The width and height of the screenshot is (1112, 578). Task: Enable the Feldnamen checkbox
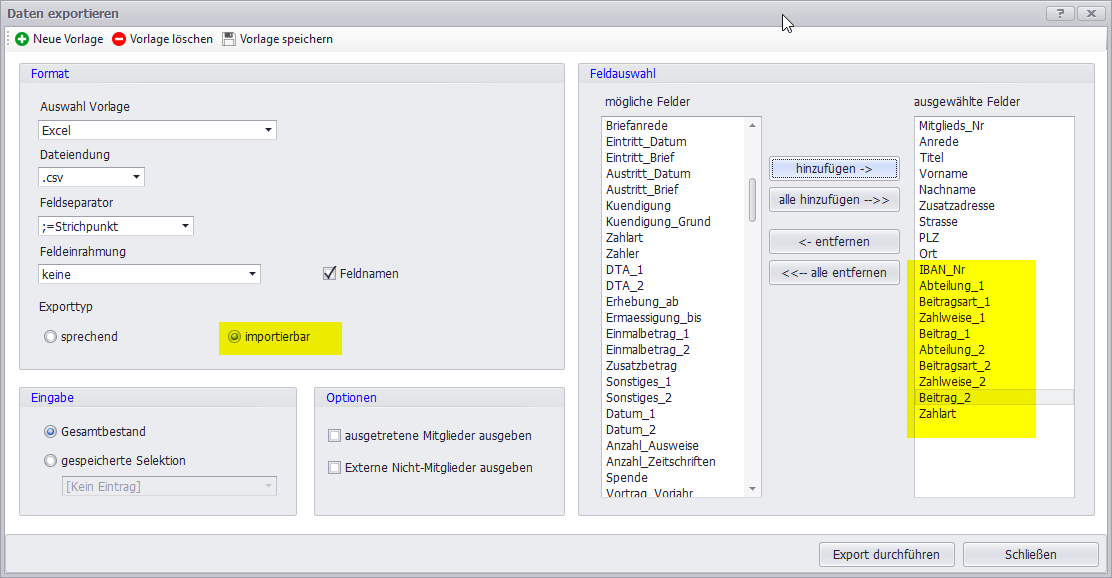coord(329,273)
